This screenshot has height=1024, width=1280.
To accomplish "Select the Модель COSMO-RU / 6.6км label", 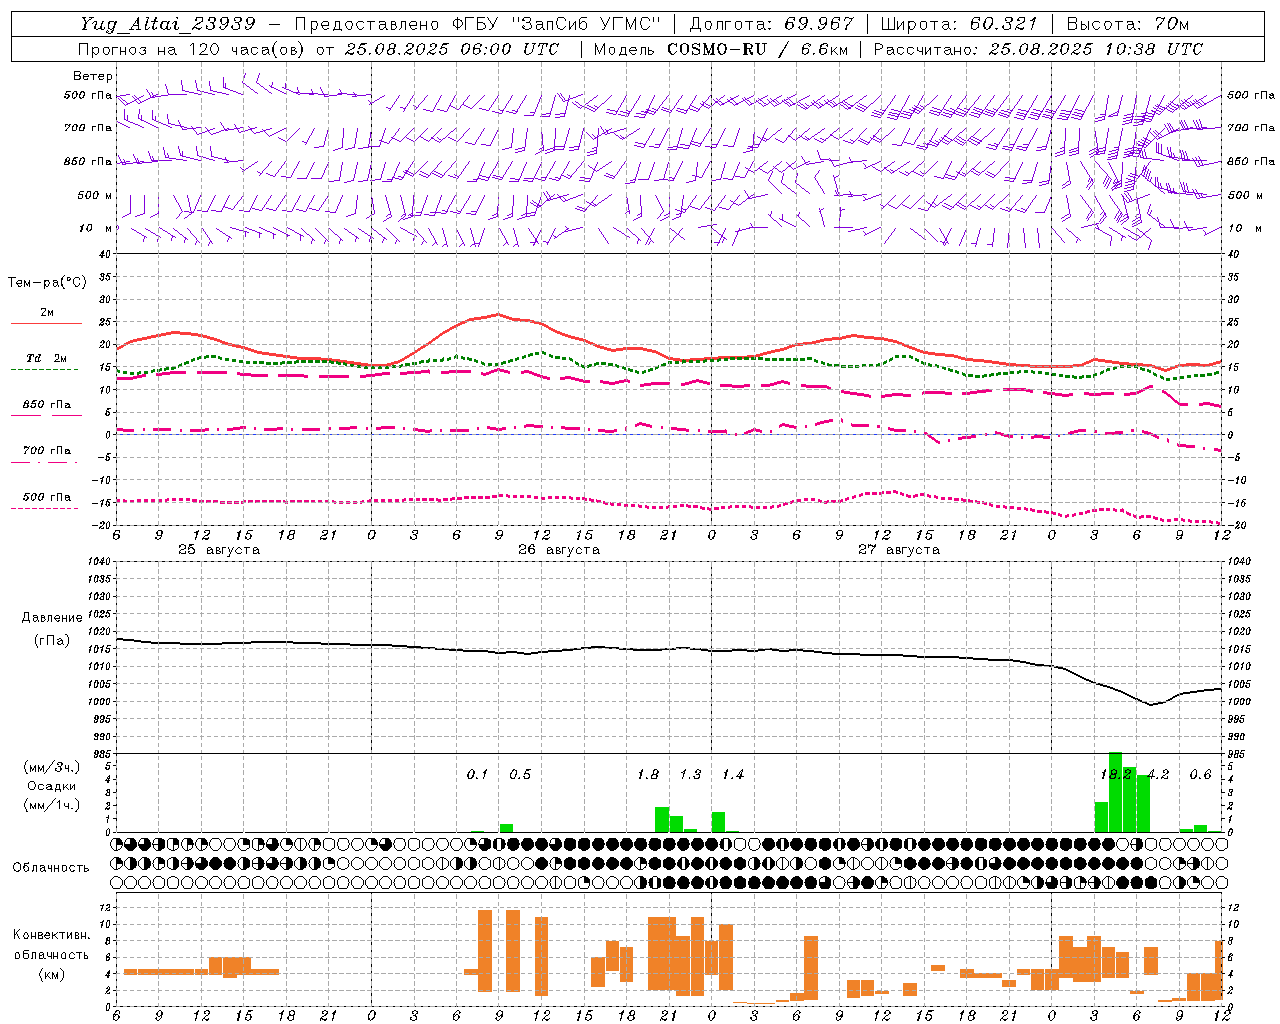I will 721,49.
